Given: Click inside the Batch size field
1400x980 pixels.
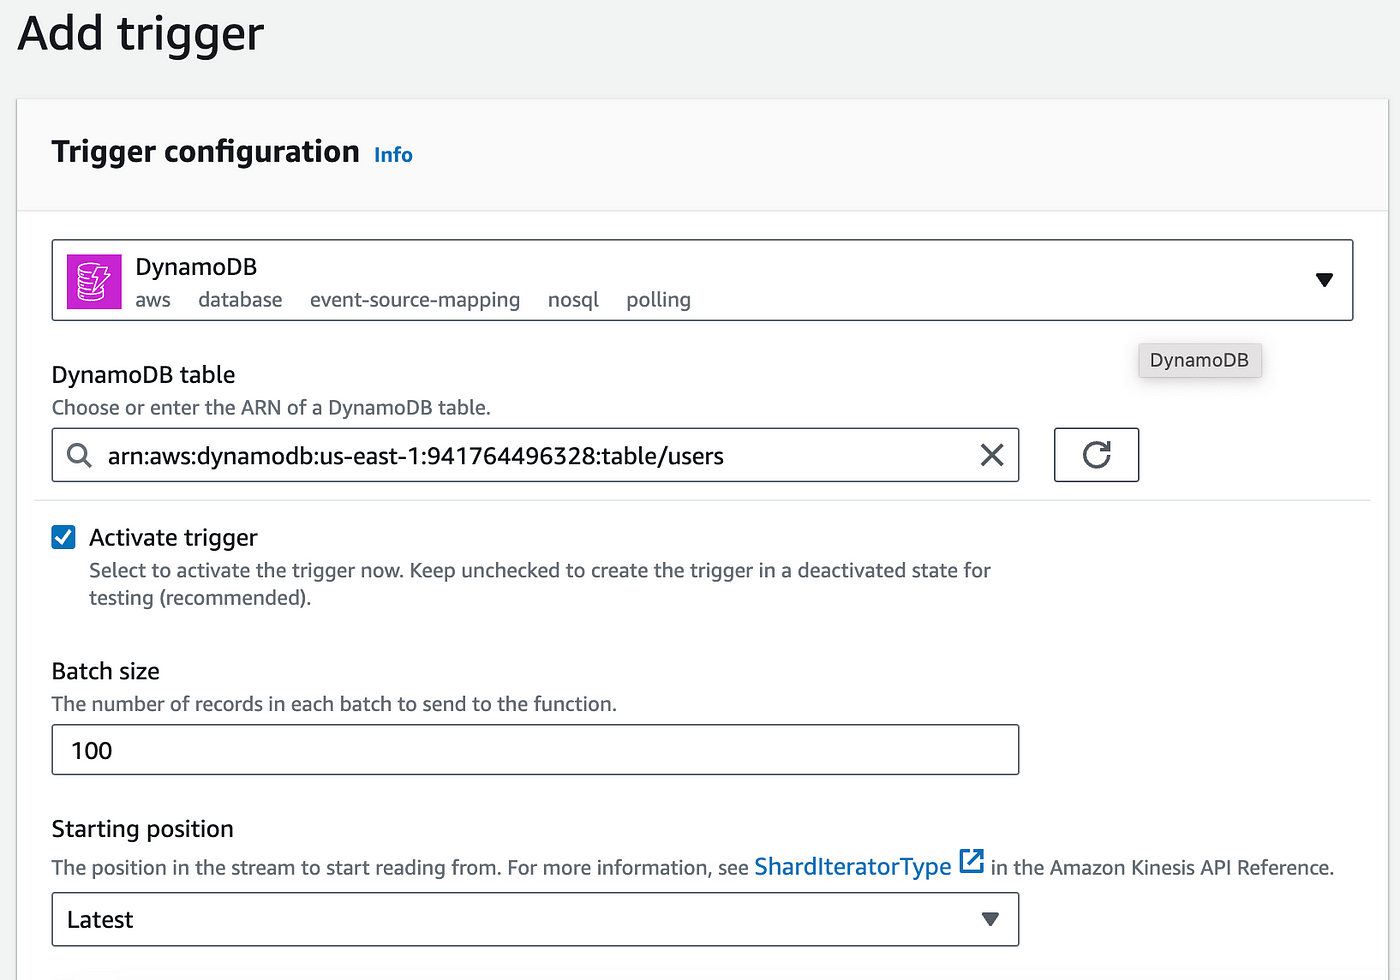Looking at the screenshot, I should coord(535,749).
